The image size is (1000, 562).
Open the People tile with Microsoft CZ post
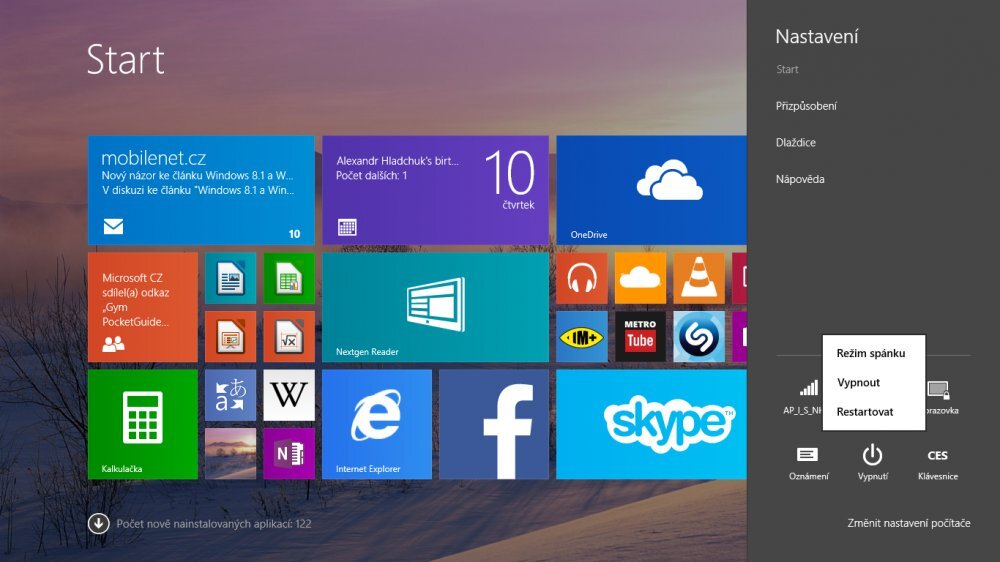coord(142,307)
